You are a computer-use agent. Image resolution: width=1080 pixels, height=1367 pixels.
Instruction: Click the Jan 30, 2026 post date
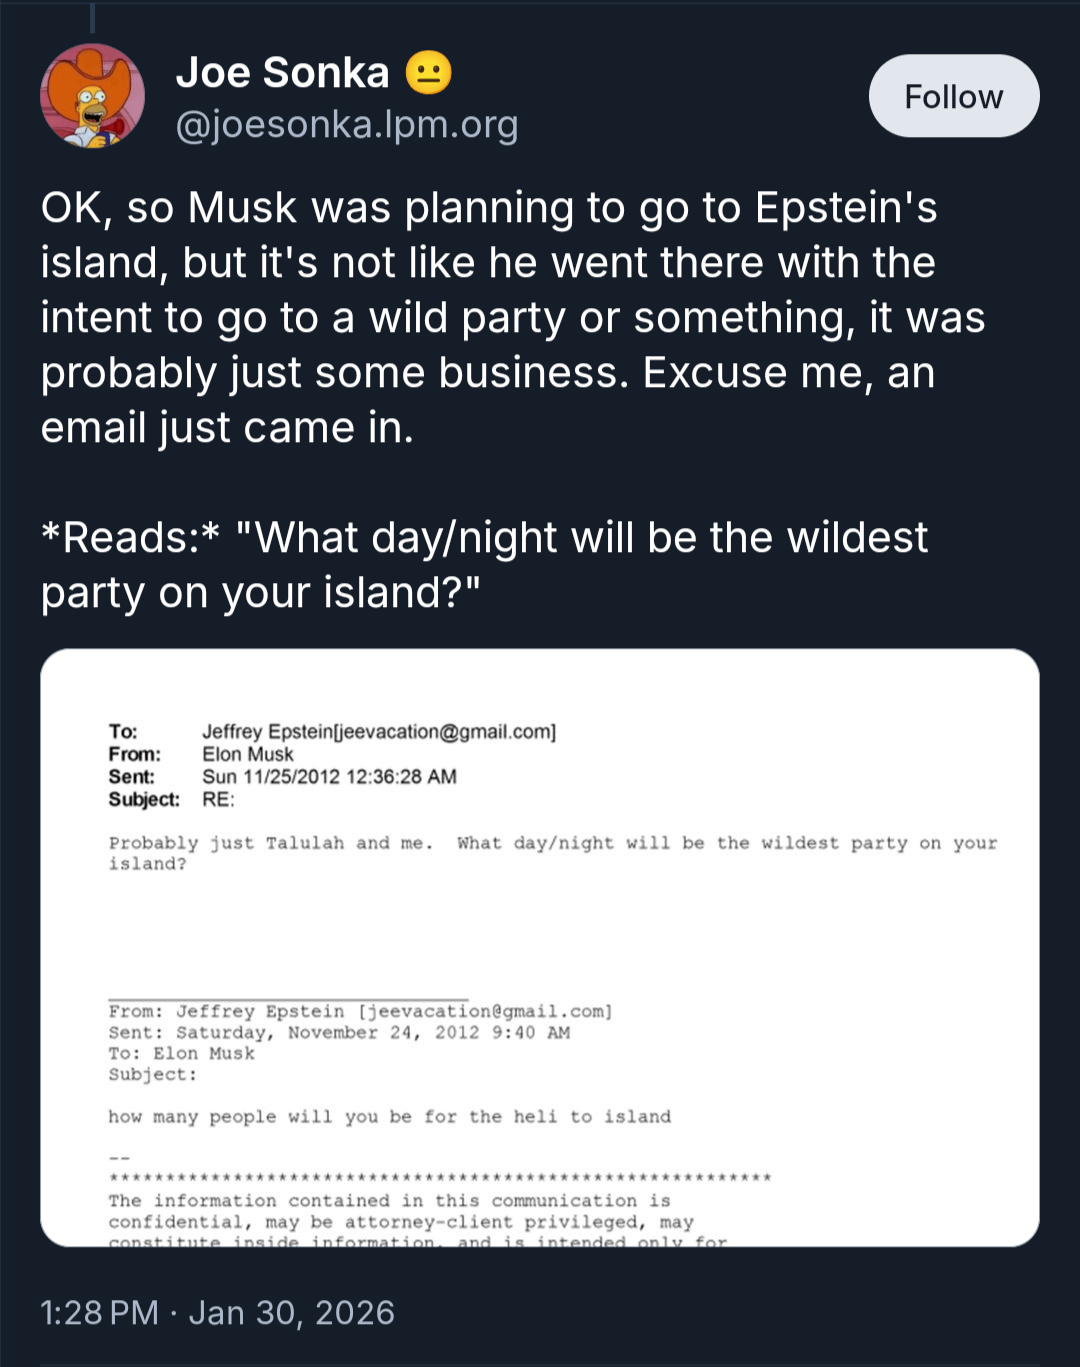coord(291,1312)
